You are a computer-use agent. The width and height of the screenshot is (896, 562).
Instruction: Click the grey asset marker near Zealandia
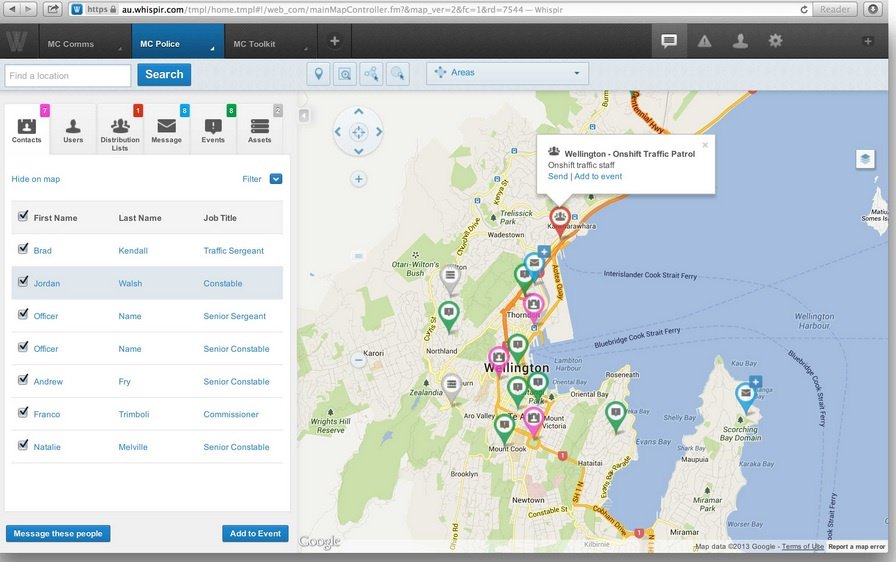[x=451, y=387]
